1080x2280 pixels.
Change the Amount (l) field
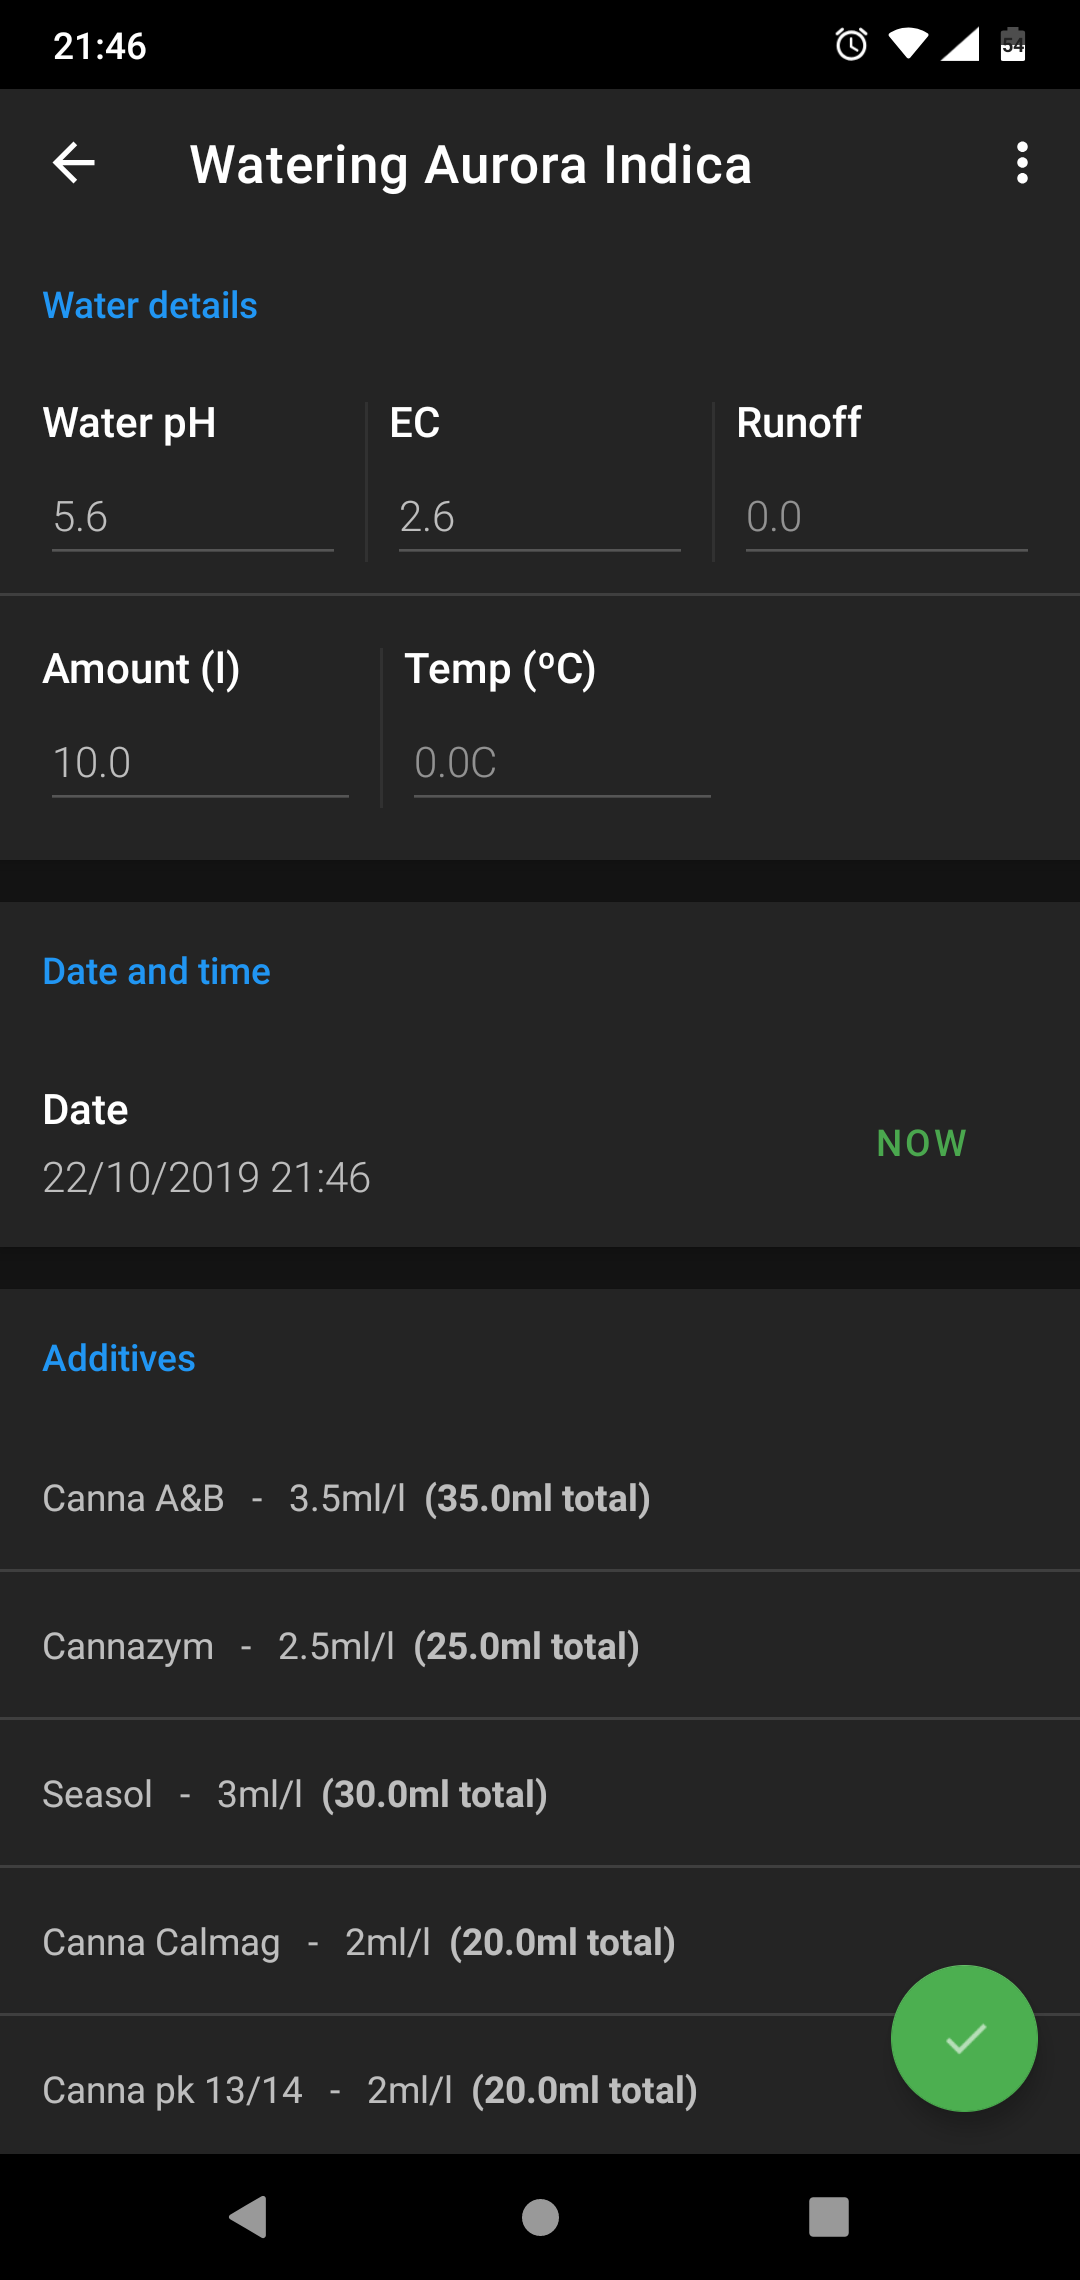pyautogui.click(x=200, y=764)
